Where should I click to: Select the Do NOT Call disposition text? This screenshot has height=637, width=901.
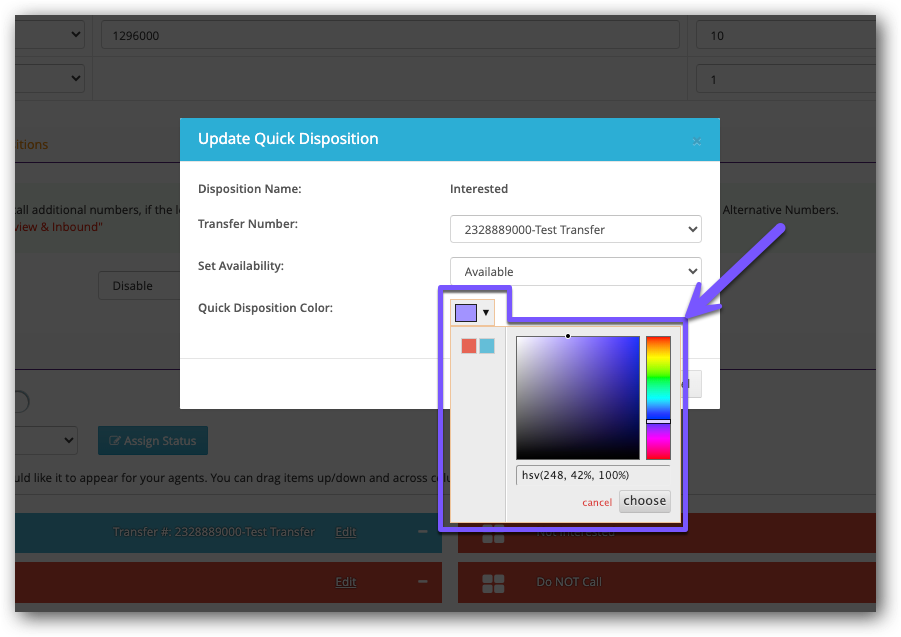coord(569,582)
